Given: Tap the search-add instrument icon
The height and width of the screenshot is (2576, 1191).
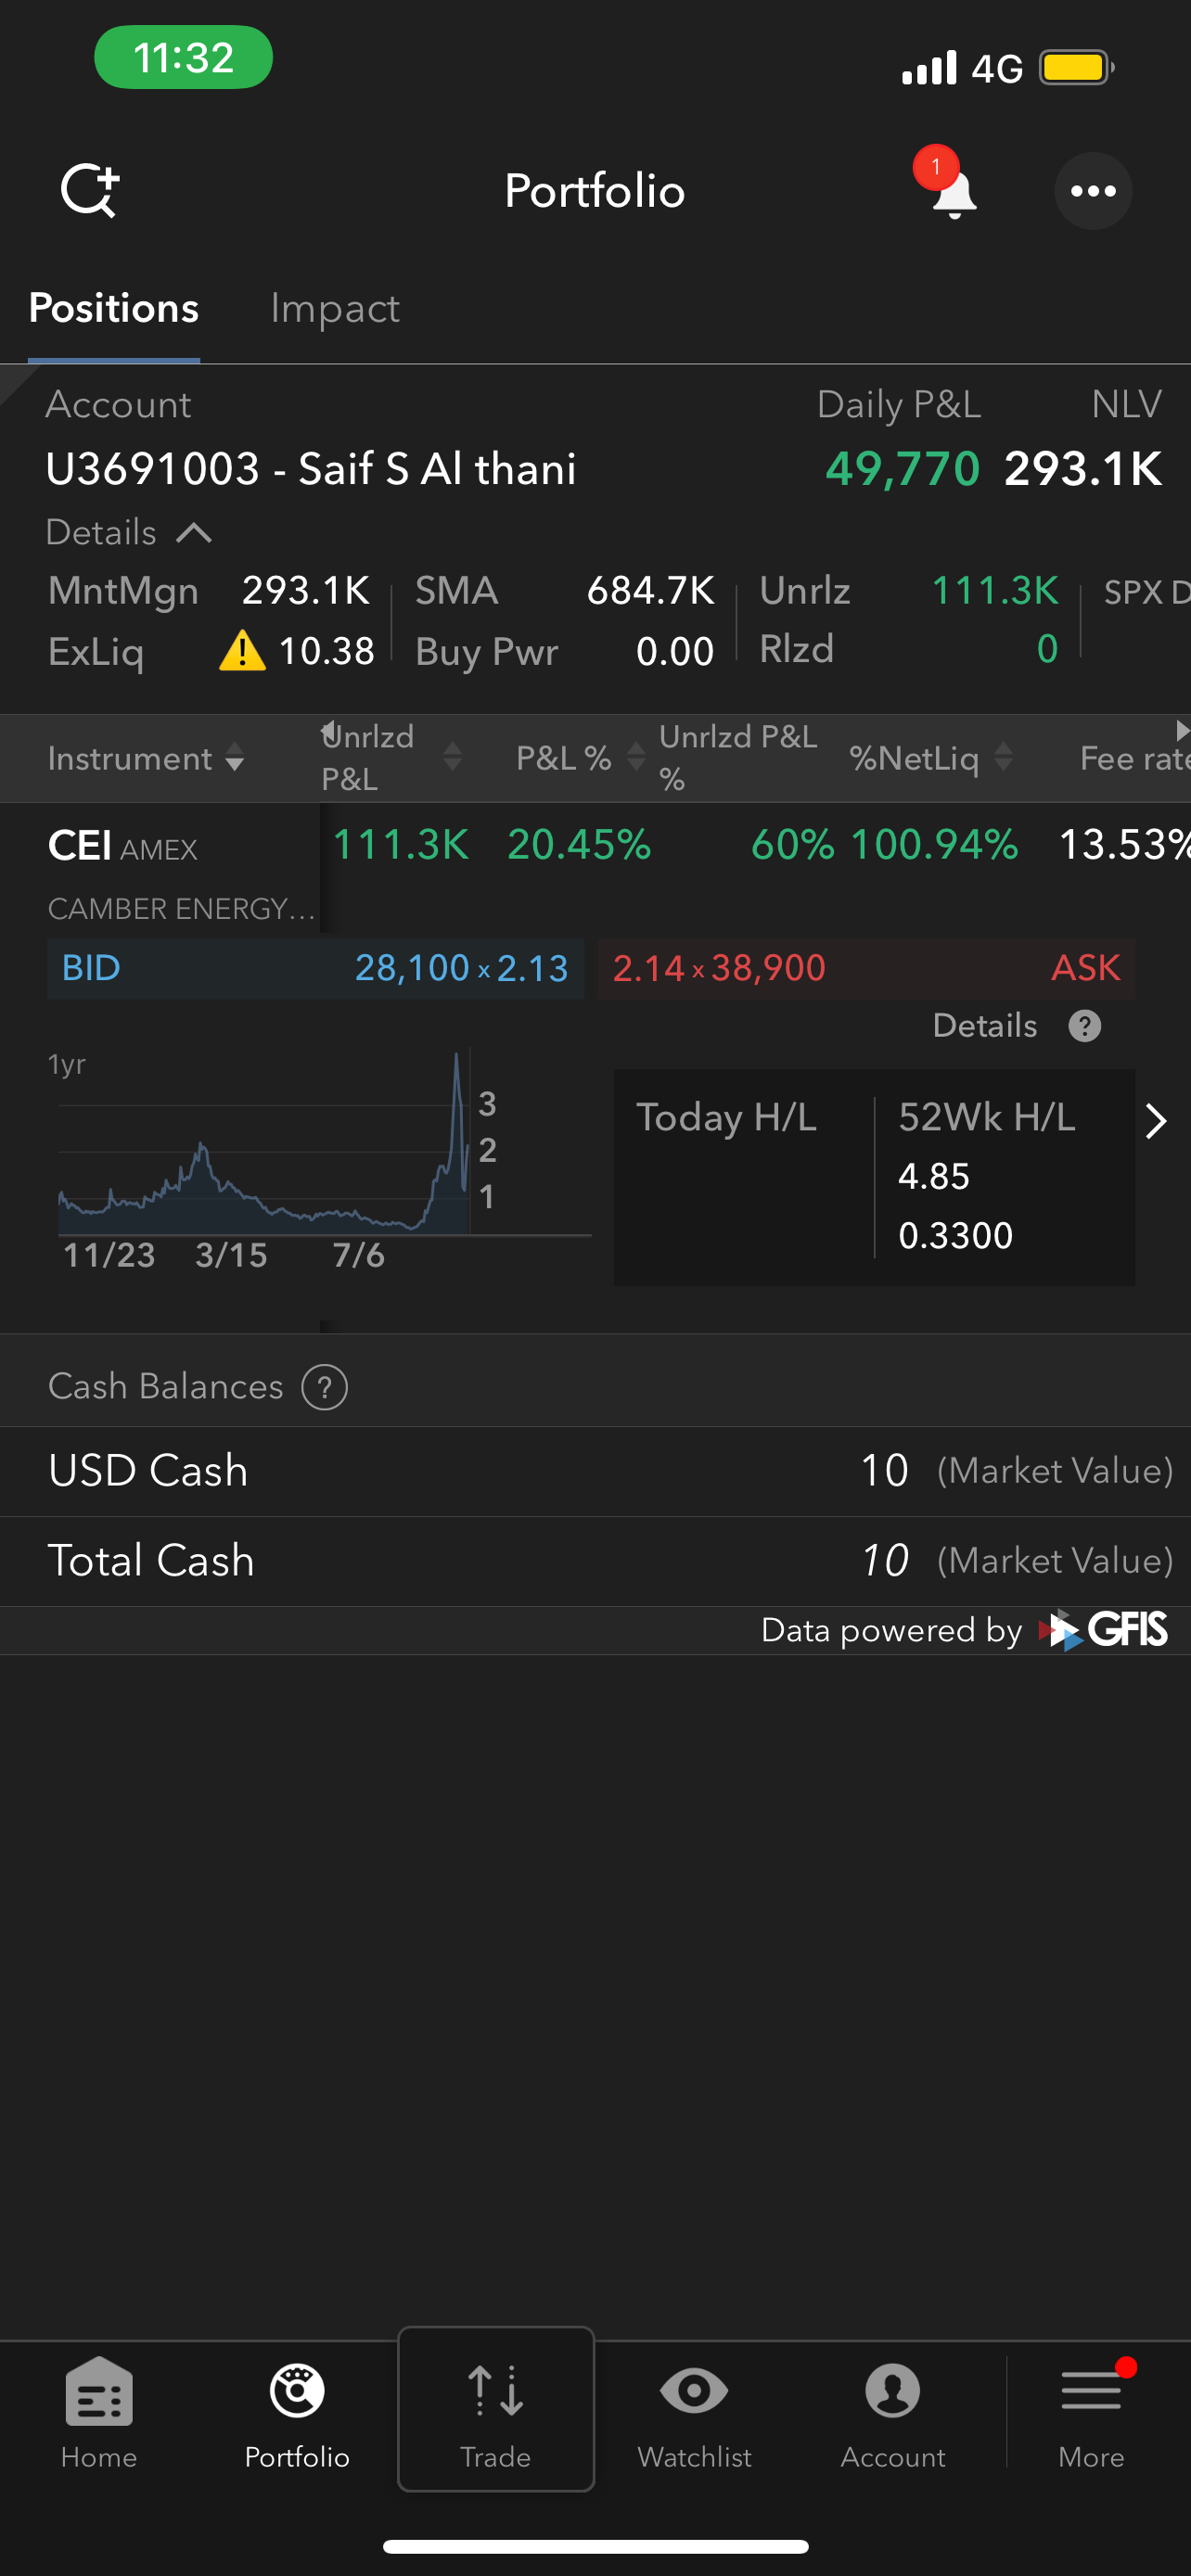Looking at the screenshot, I should (x=90, y=190).
